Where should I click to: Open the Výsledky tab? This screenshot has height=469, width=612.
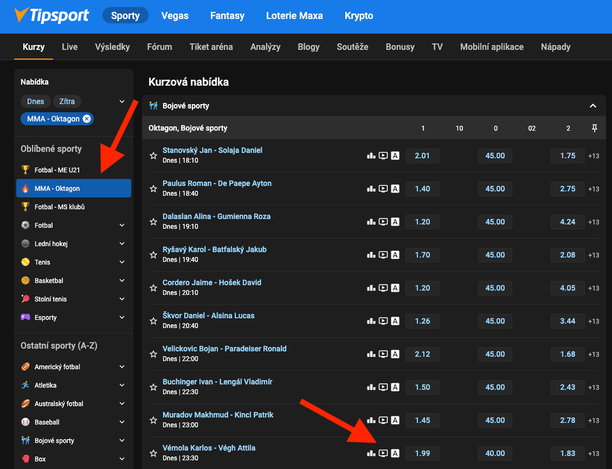click(112, 47)
